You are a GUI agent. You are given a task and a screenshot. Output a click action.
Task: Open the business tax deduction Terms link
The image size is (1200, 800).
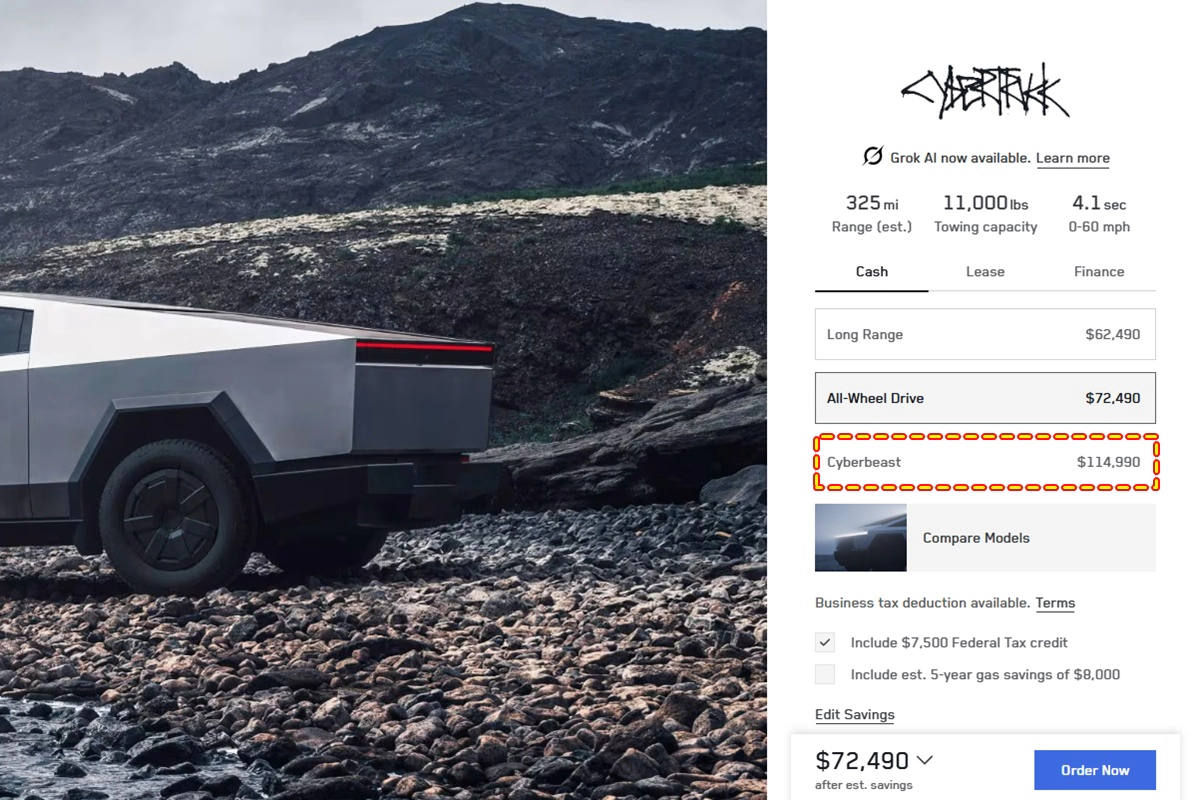(1055, 603)
